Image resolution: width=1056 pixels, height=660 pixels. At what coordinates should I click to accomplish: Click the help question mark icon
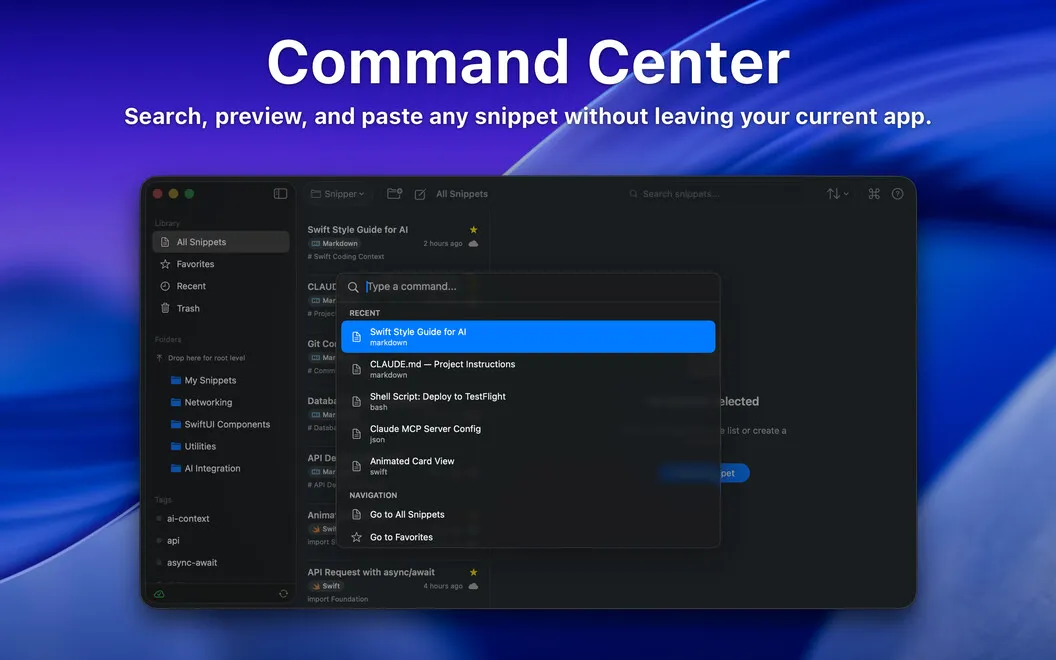898,194
